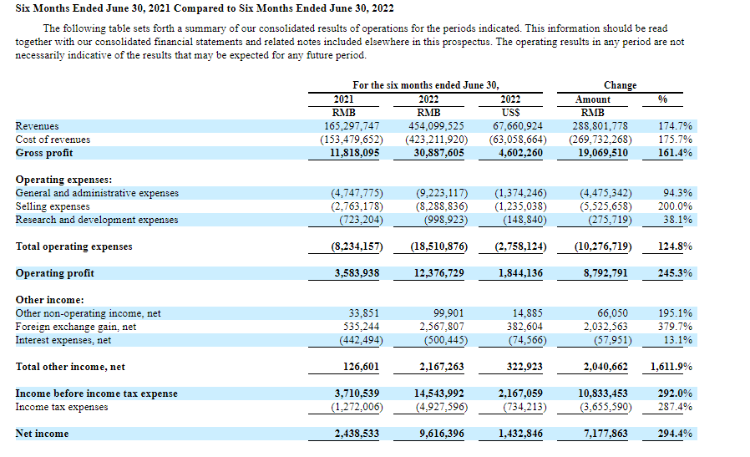This screenshot has height=457, width=750.
Task: Select the 124.8% percentage cell
Action: pos(675,247)
